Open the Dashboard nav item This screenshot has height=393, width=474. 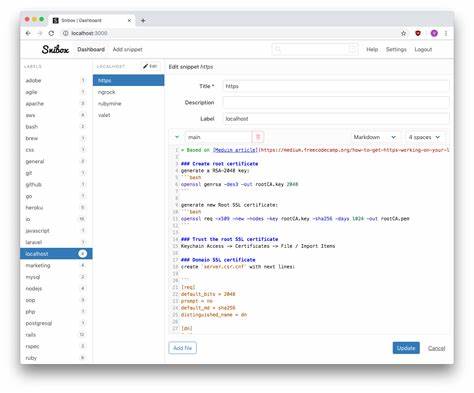point(91,49)
